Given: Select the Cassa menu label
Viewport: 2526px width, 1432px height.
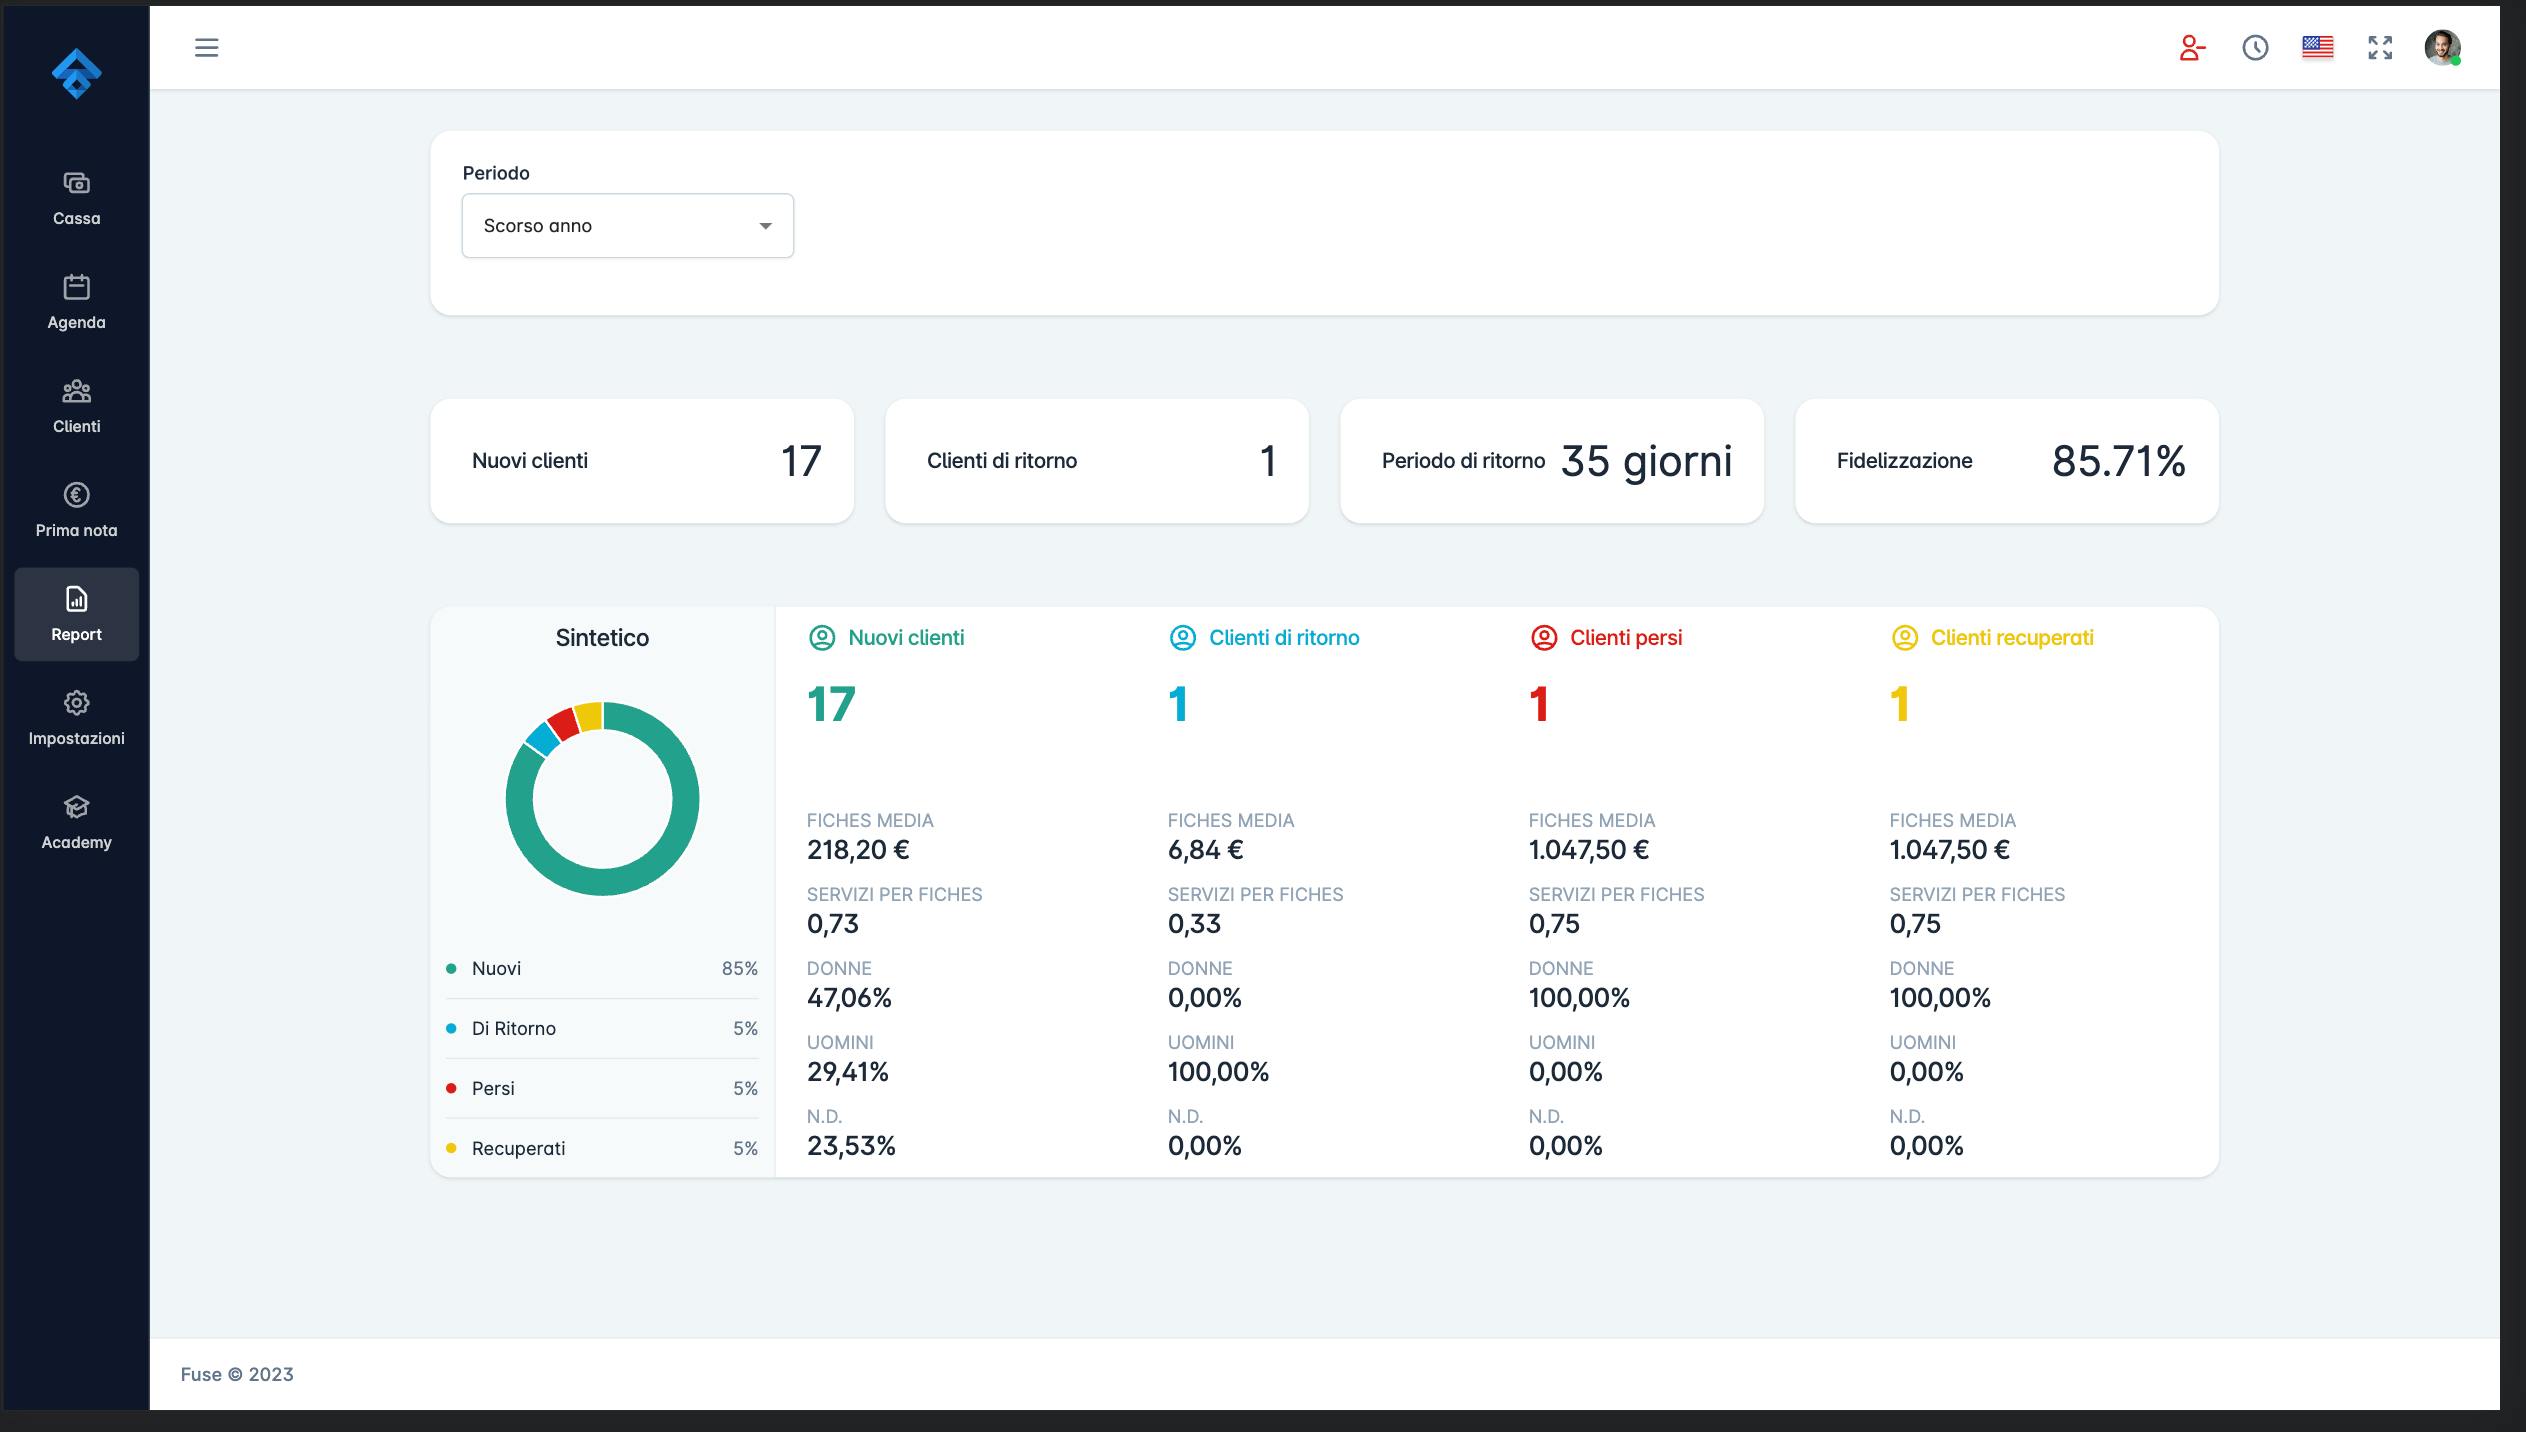Looking at the screenshot, I should (76, 218).
